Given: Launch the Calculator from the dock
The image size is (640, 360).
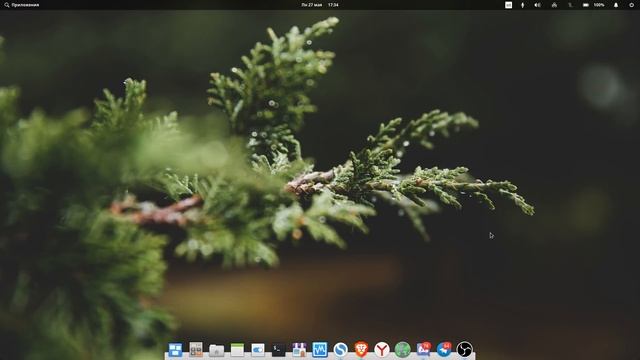Looking at the screenshot, I should 196,350.
